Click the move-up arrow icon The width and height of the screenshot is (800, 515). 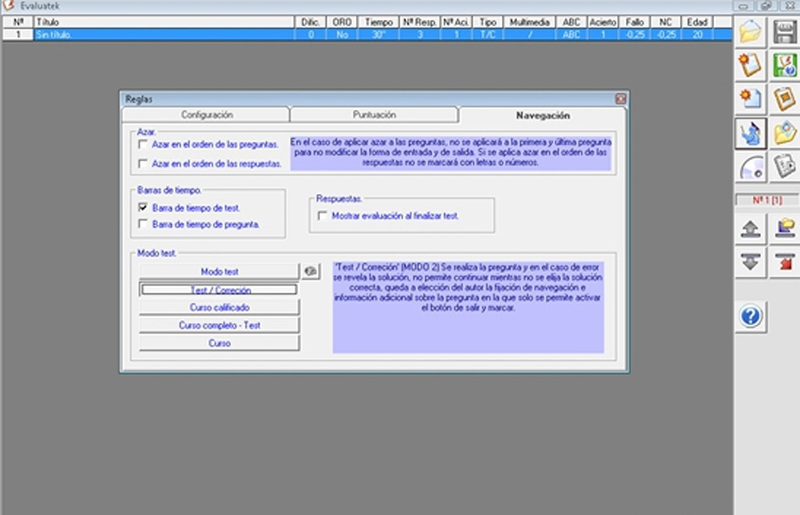click(750, 228)
